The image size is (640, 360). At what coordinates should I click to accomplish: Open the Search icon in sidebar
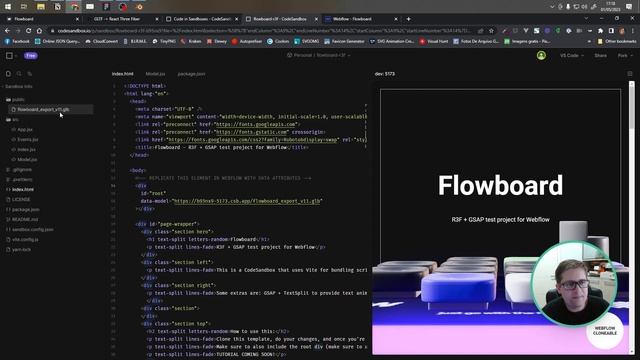click(19, 74)
